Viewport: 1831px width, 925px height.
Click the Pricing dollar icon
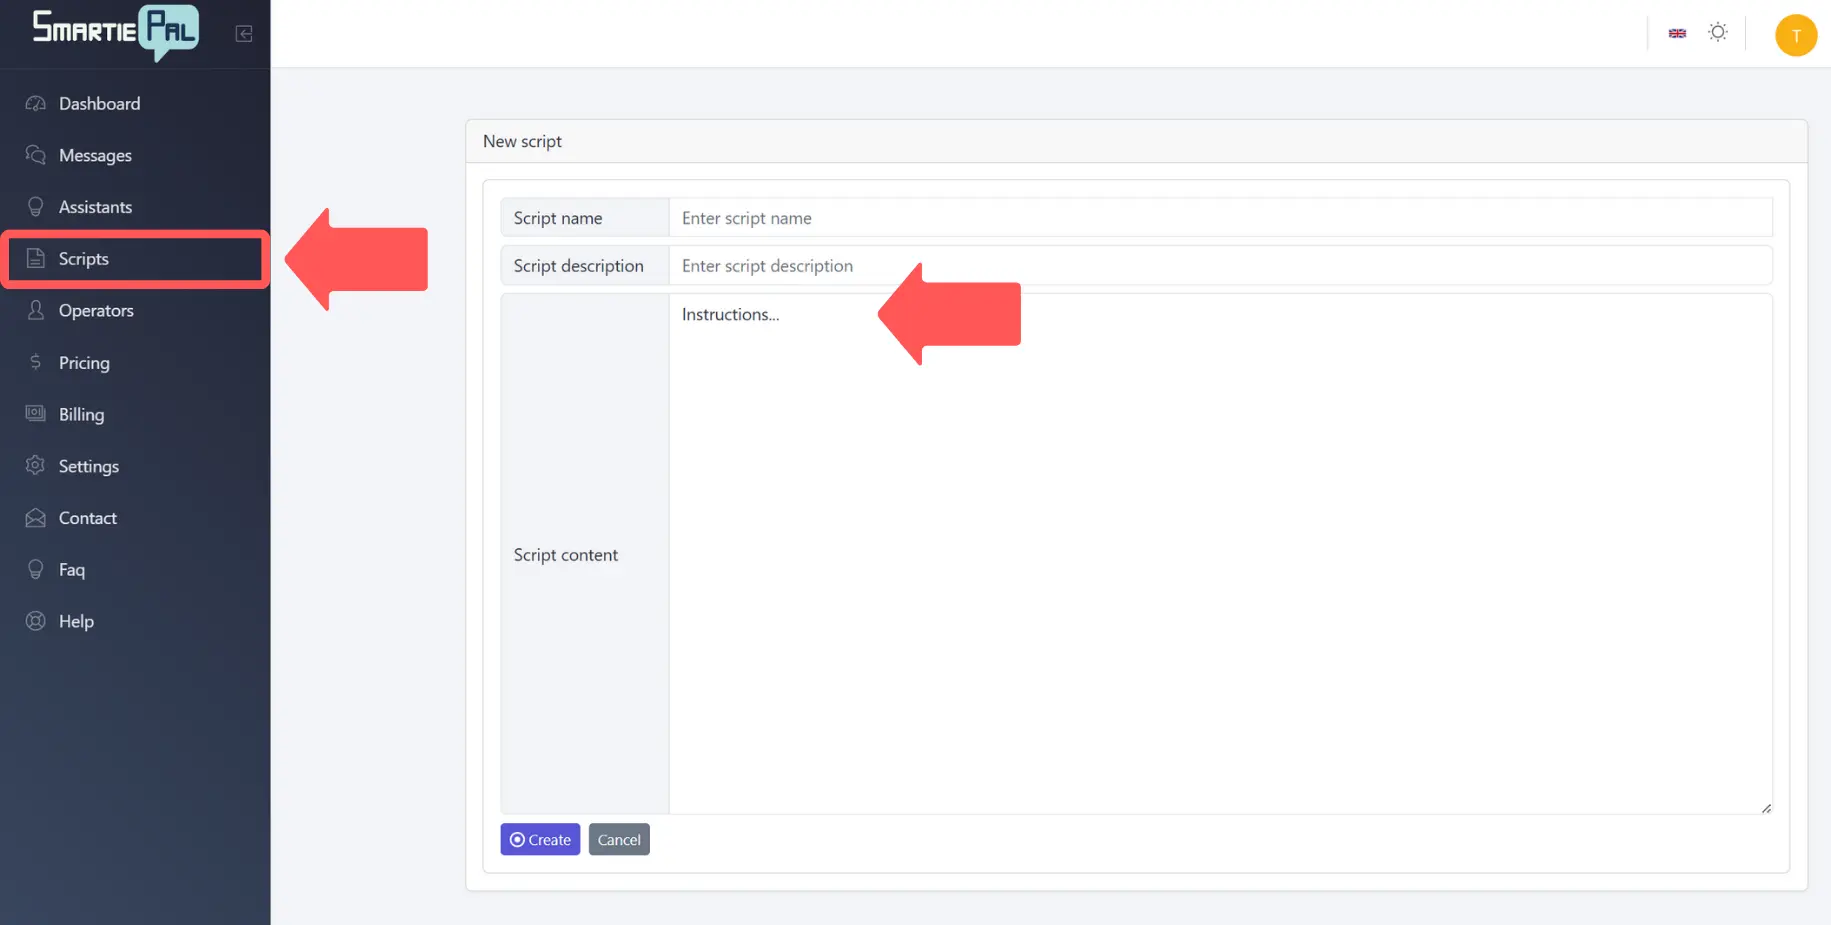pos(36,362)
